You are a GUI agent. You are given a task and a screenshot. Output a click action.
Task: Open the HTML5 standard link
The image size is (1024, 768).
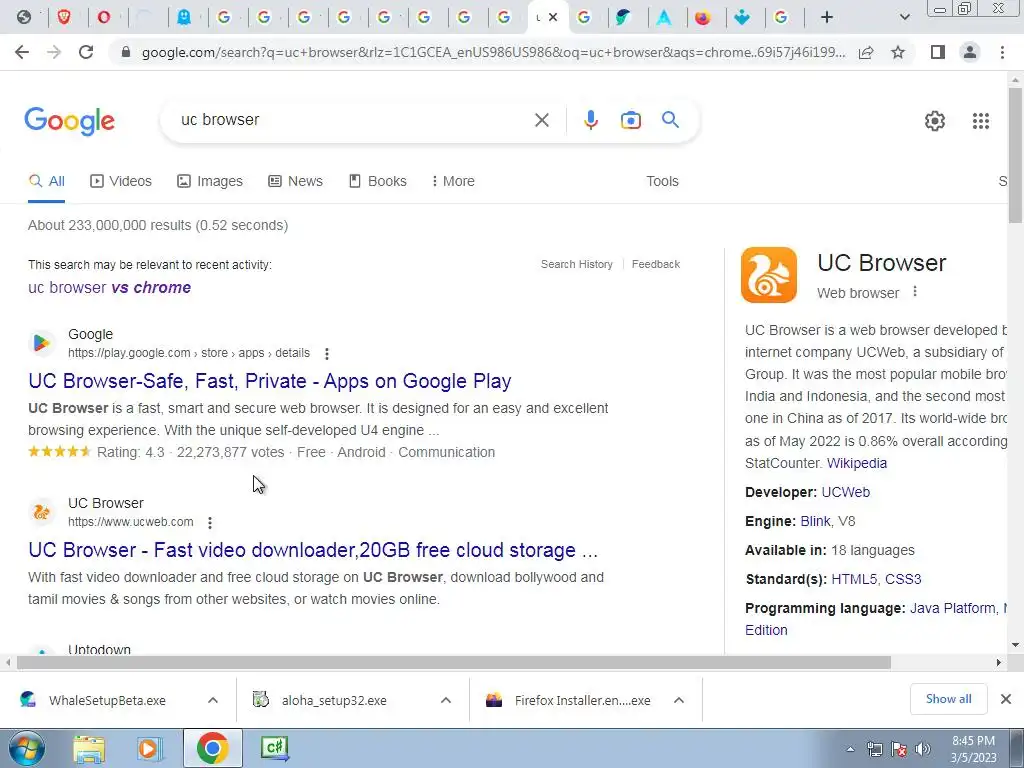click(855, 579)
